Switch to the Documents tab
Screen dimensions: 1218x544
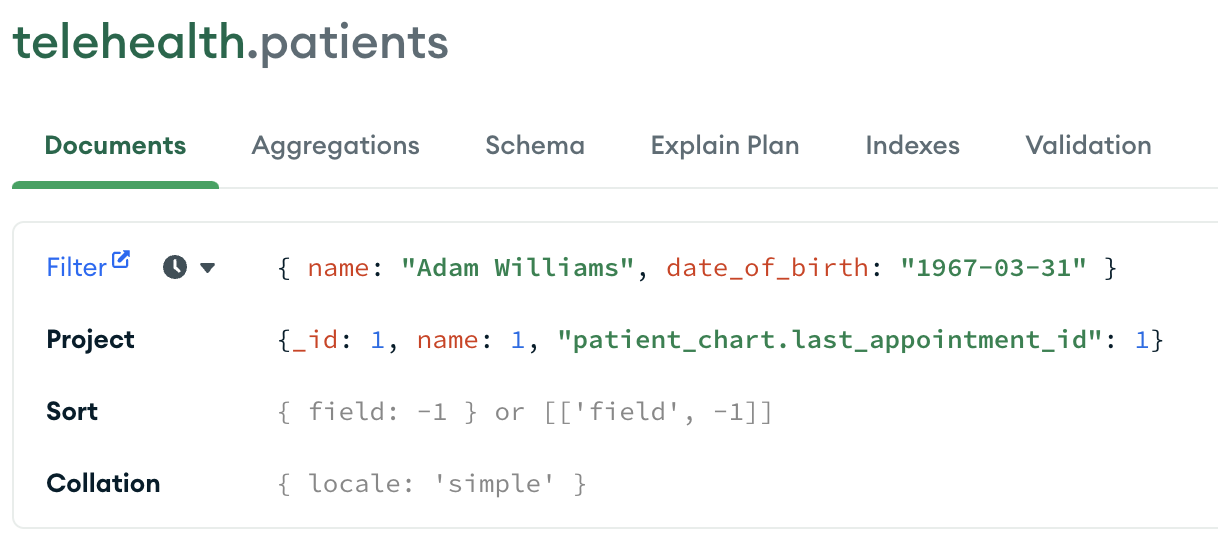[x=115, y=146]
